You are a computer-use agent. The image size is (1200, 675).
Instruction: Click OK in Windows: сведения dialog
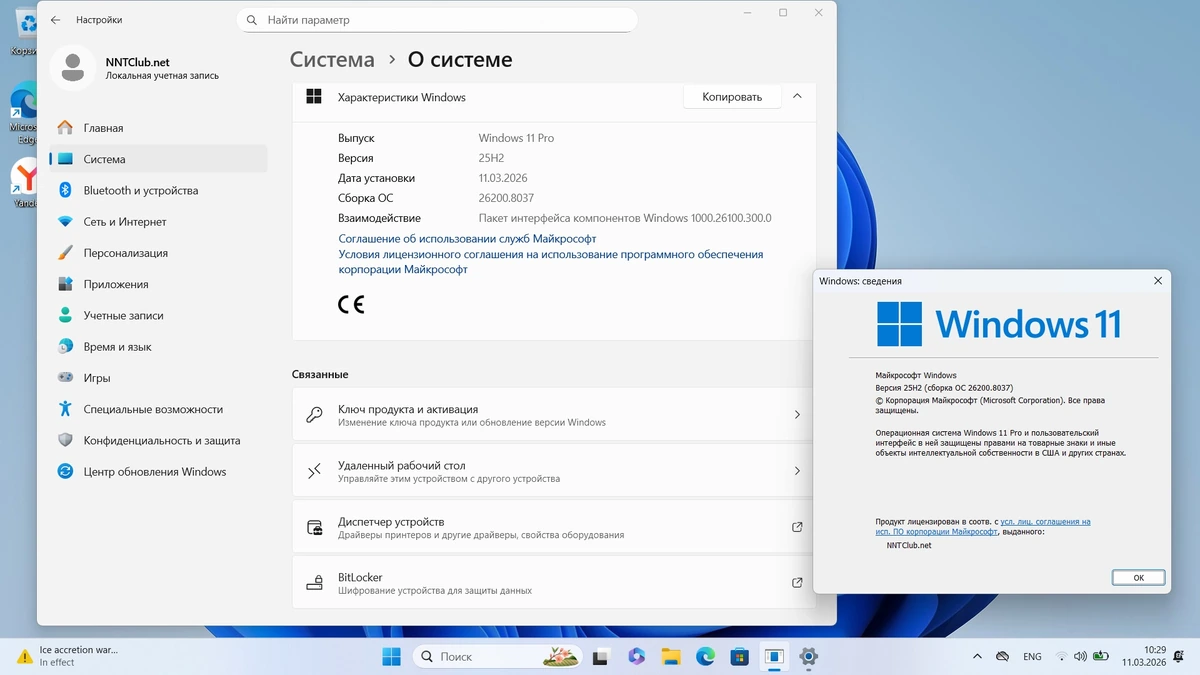pyautogui.click(x=1138, y=578)
